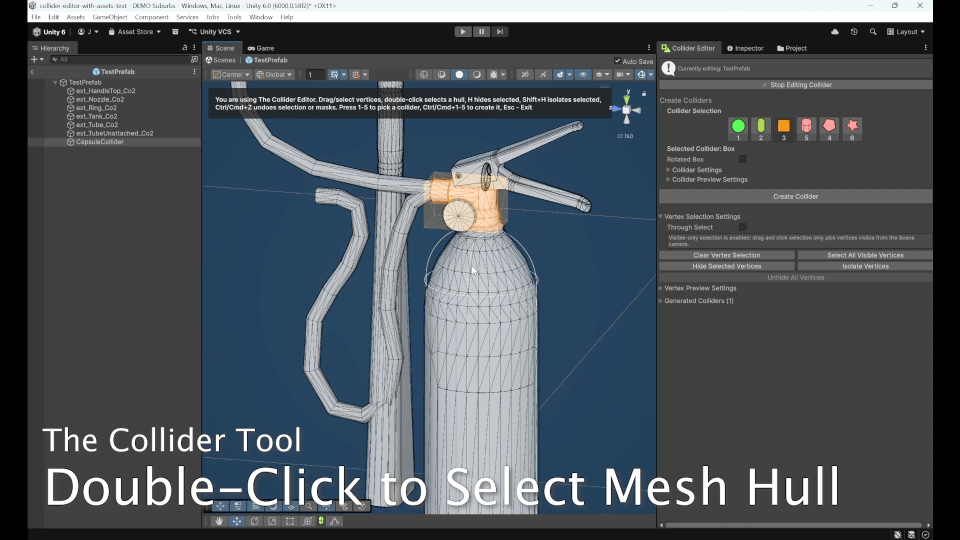
Task: Select the Scale tool in bottom toolbar
Action: click(272, 521)
